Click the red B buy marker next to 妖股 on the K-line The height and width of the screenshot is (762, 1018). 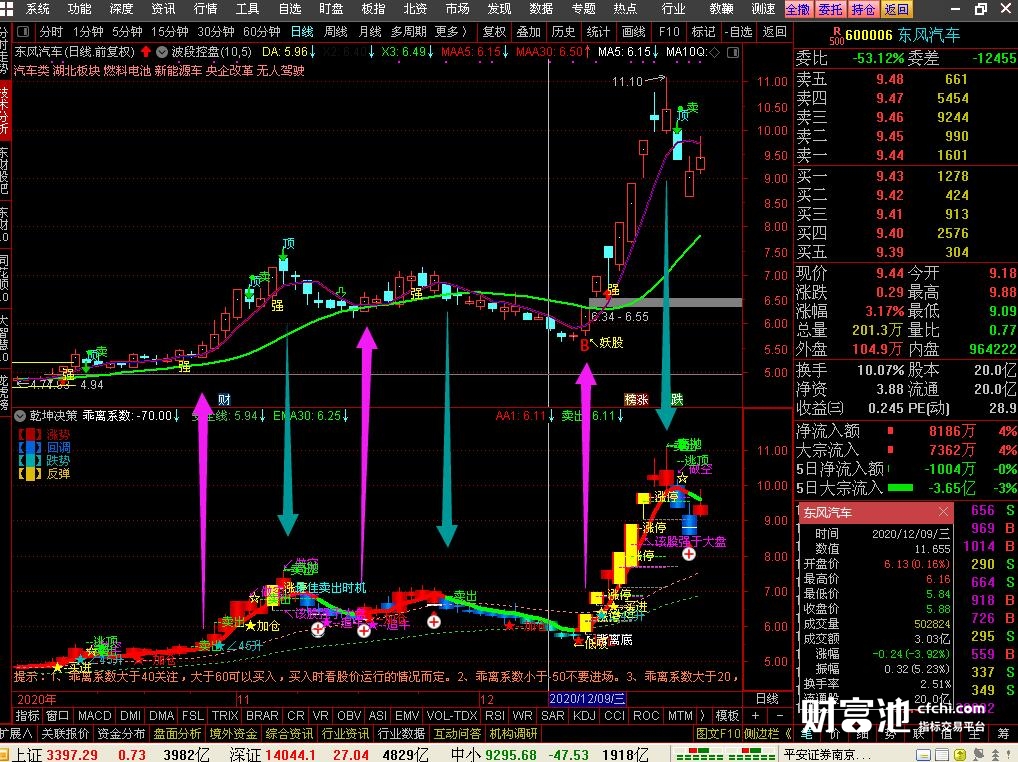click(x=584, y=345)
